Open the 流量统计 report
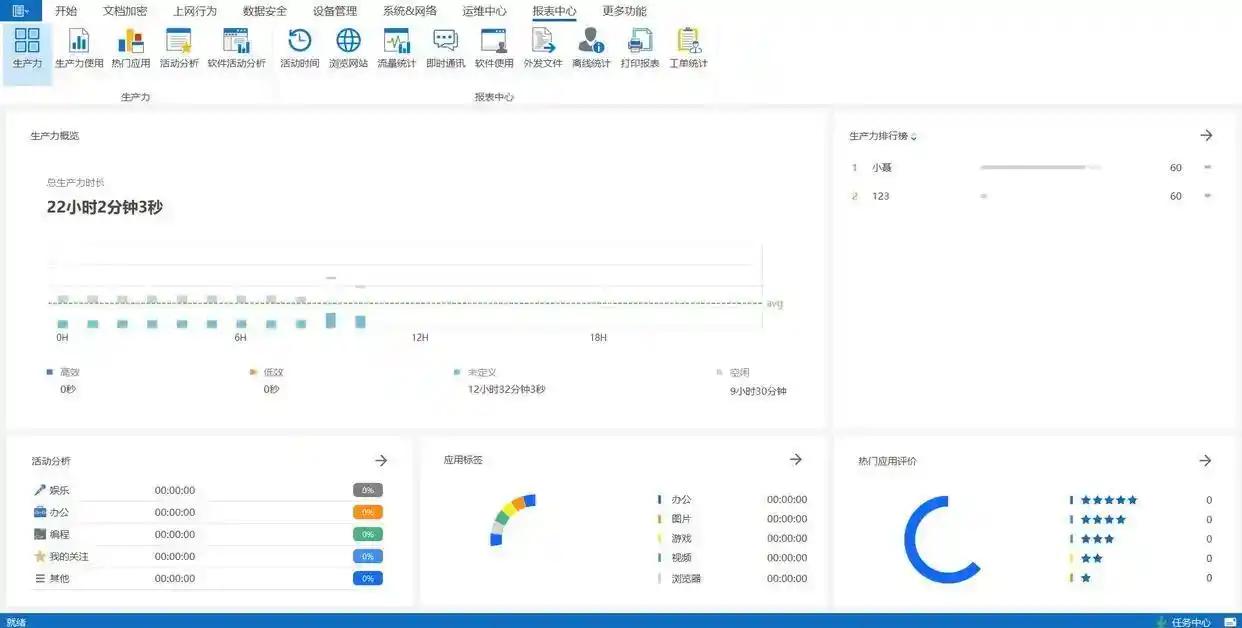The height and width of the screenshot is (628, 1242). point(397,48)
